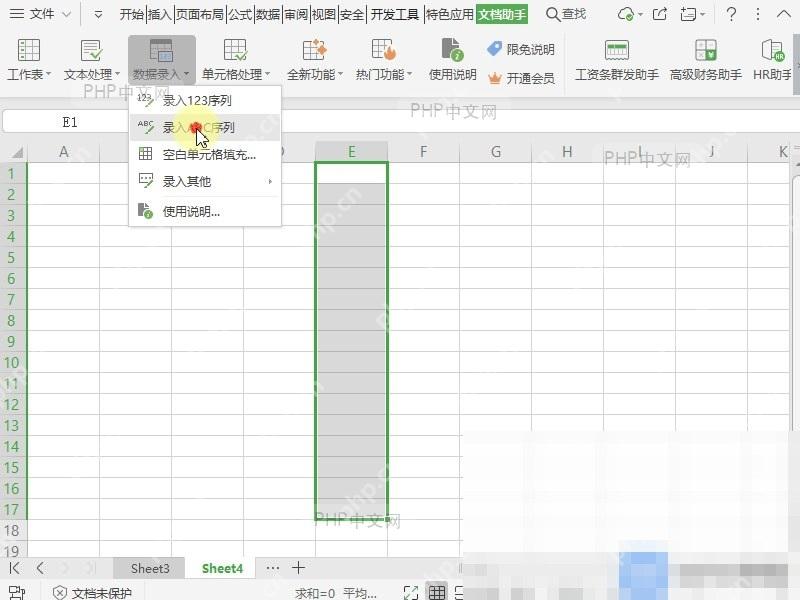The width and height of the screenshot is (800, 600).
Task: Open the quick access toolbar dropdown
Action: coord(98,15)
